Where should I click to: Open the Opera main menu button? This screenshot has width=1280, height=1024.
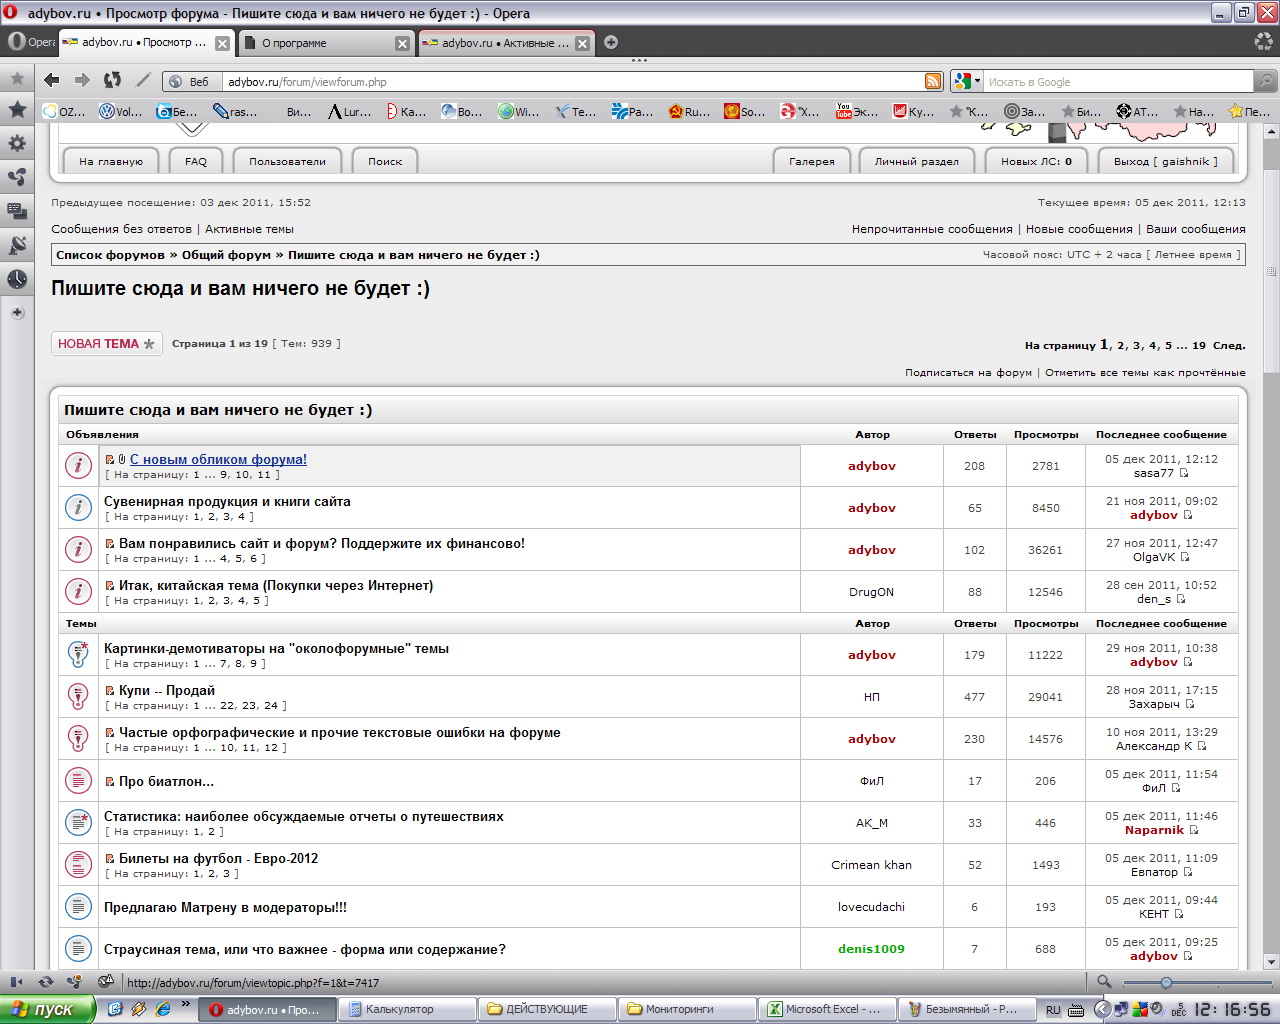coord(30,42)
